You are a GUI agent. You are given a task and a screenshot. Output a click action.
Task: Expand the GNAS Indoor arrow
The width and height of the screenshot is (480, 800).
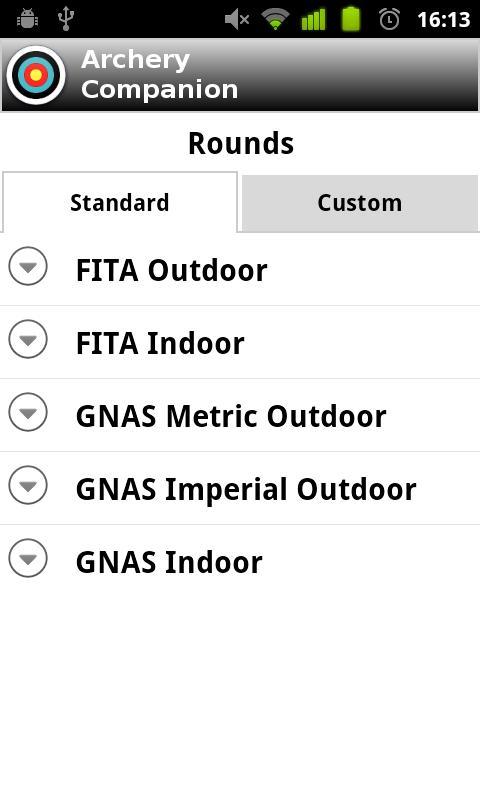28,558
